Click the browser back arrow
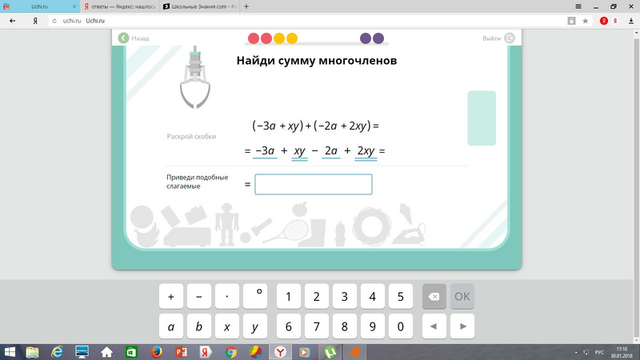 click(x=13, y=21)
